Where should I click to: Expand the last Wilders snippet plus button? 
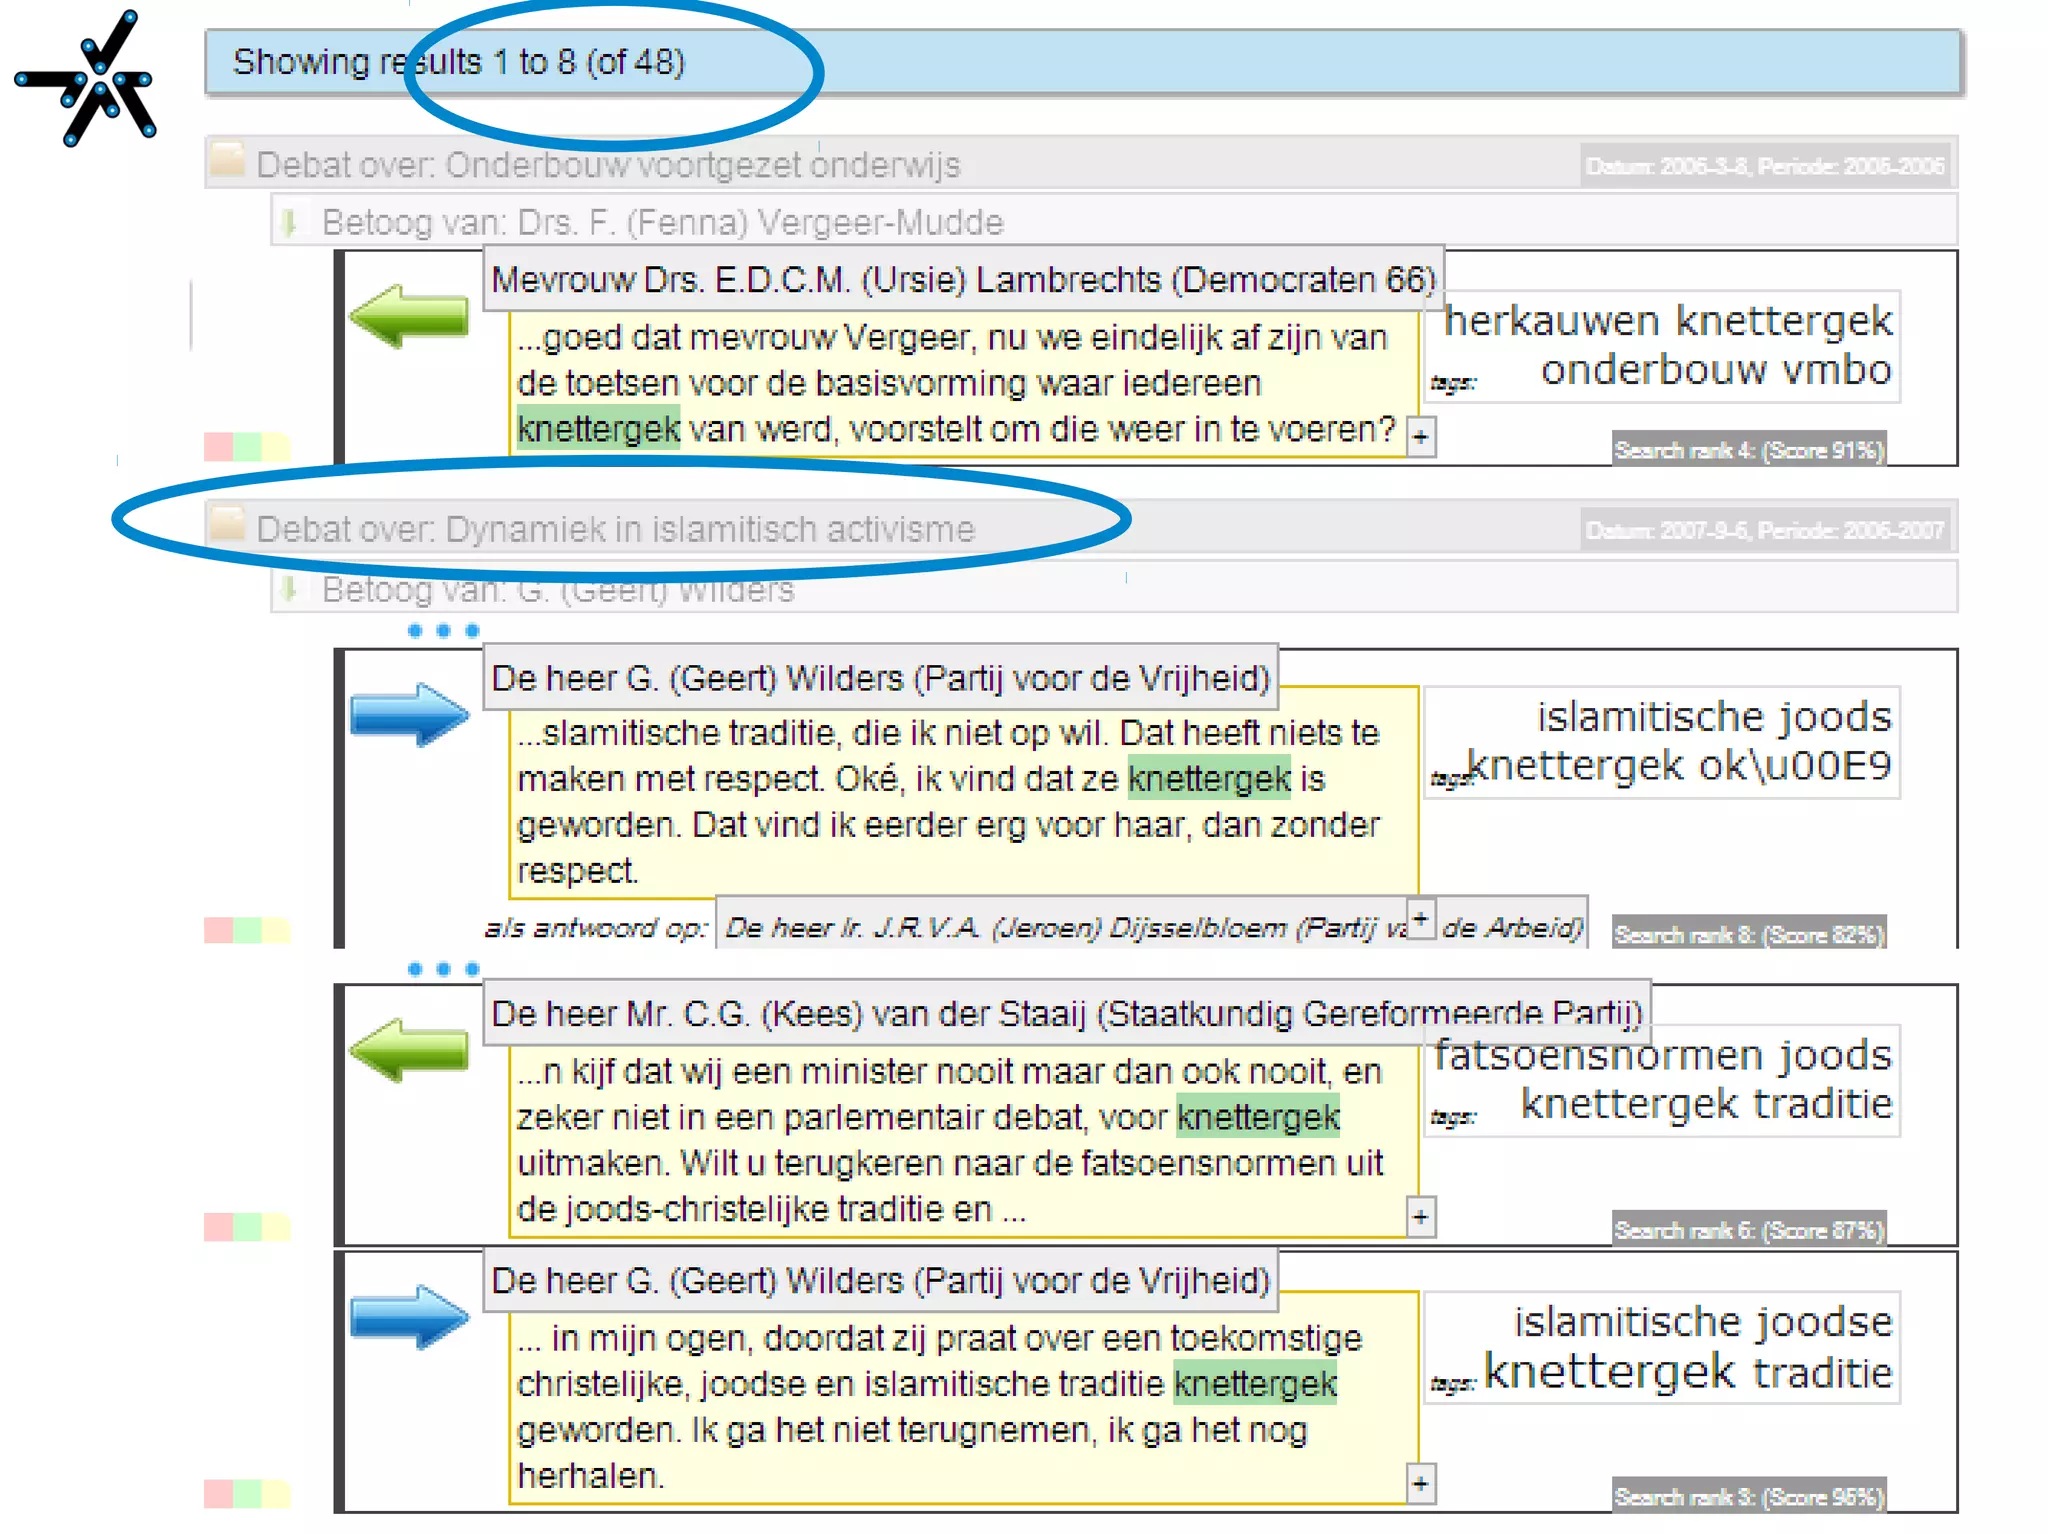click(1420, 1483)
